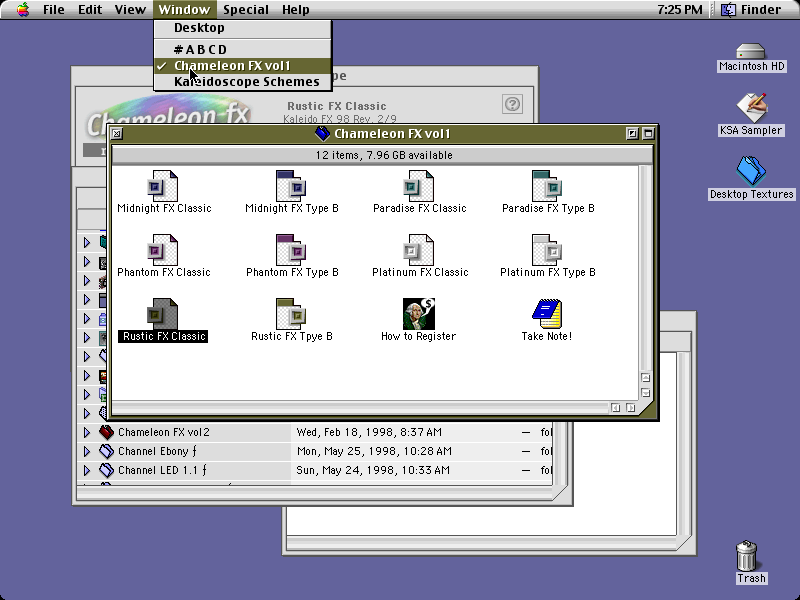Open the Special menu
Image resolution: width=800 pixels, height=600 pixels.
click(246, 9)
